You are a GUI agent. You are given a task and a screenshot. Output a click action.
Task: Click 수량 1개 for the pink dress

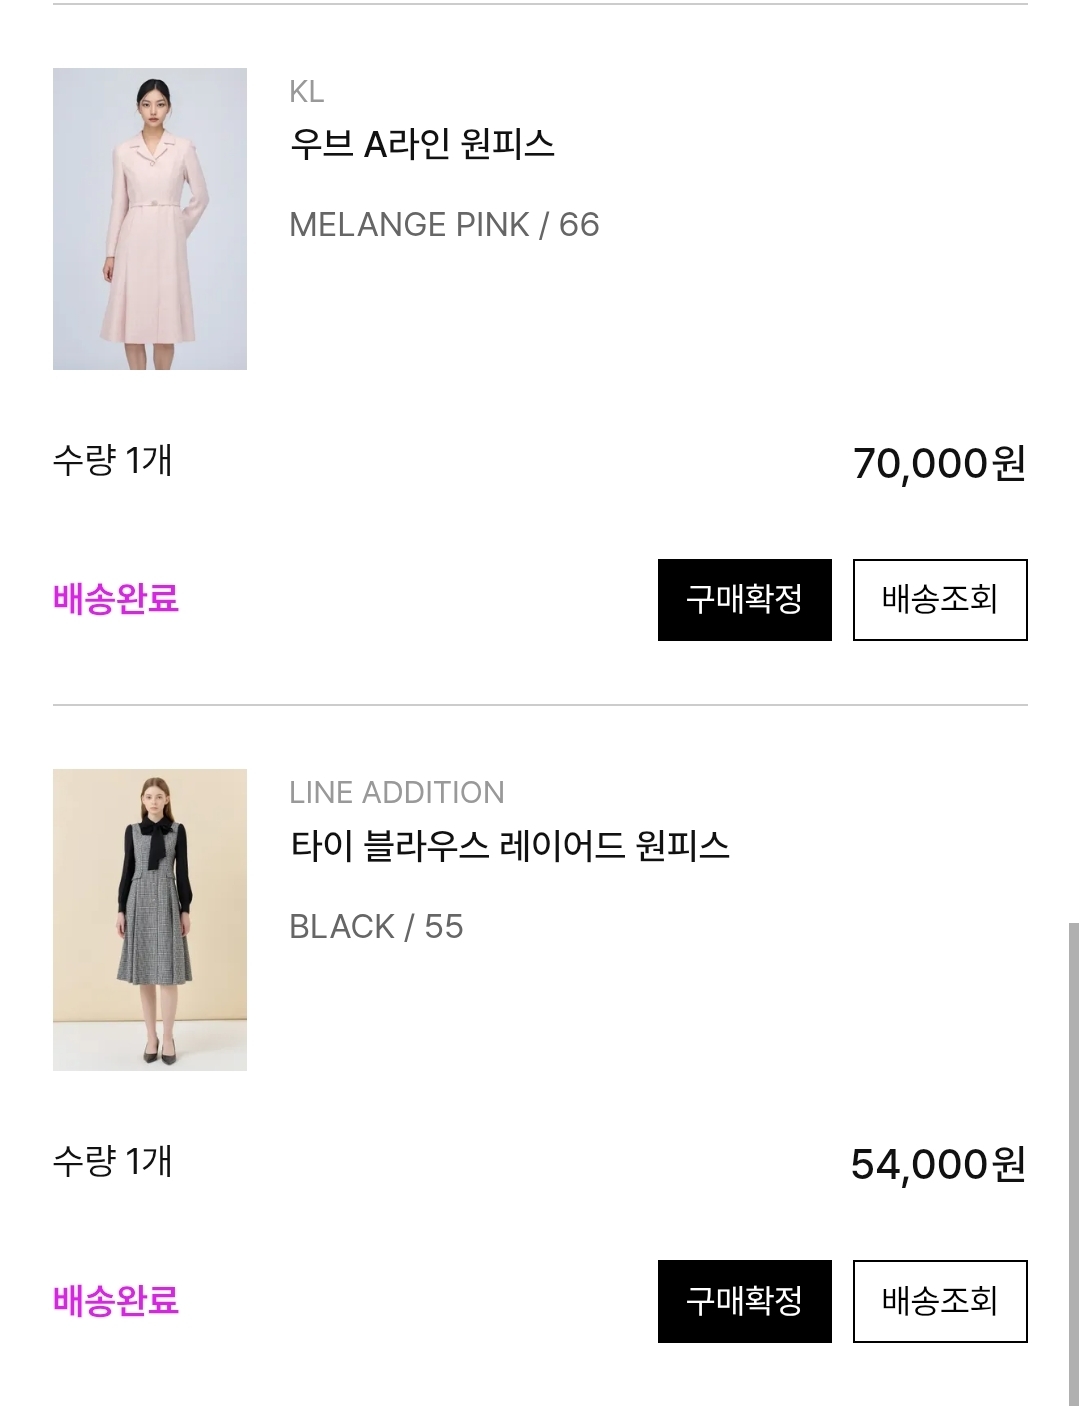113,461
